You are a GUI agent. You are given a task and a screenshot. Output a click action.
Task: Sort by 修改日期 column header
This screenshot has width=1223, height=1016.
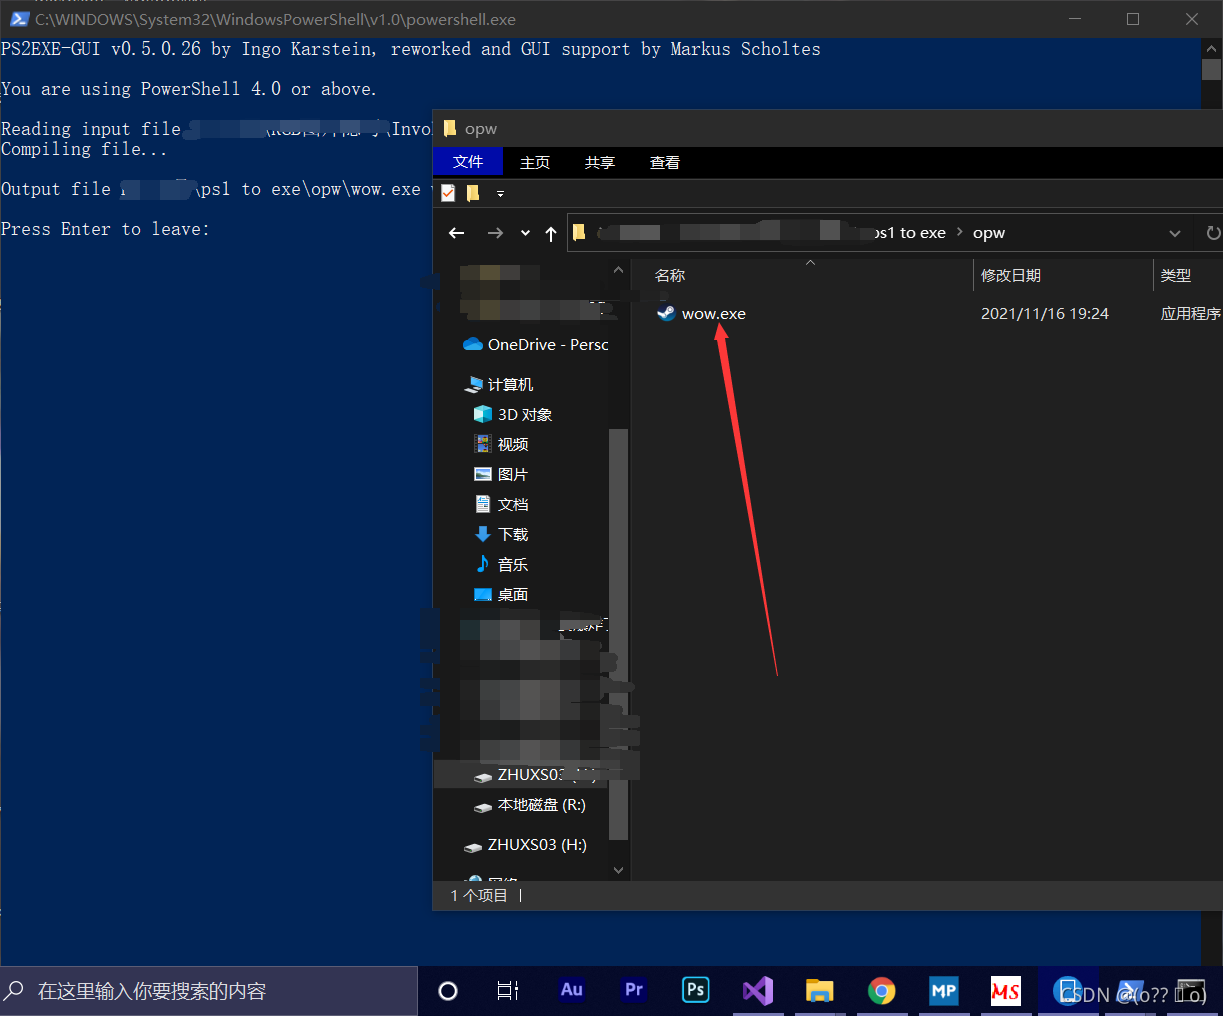point(1011,275)
